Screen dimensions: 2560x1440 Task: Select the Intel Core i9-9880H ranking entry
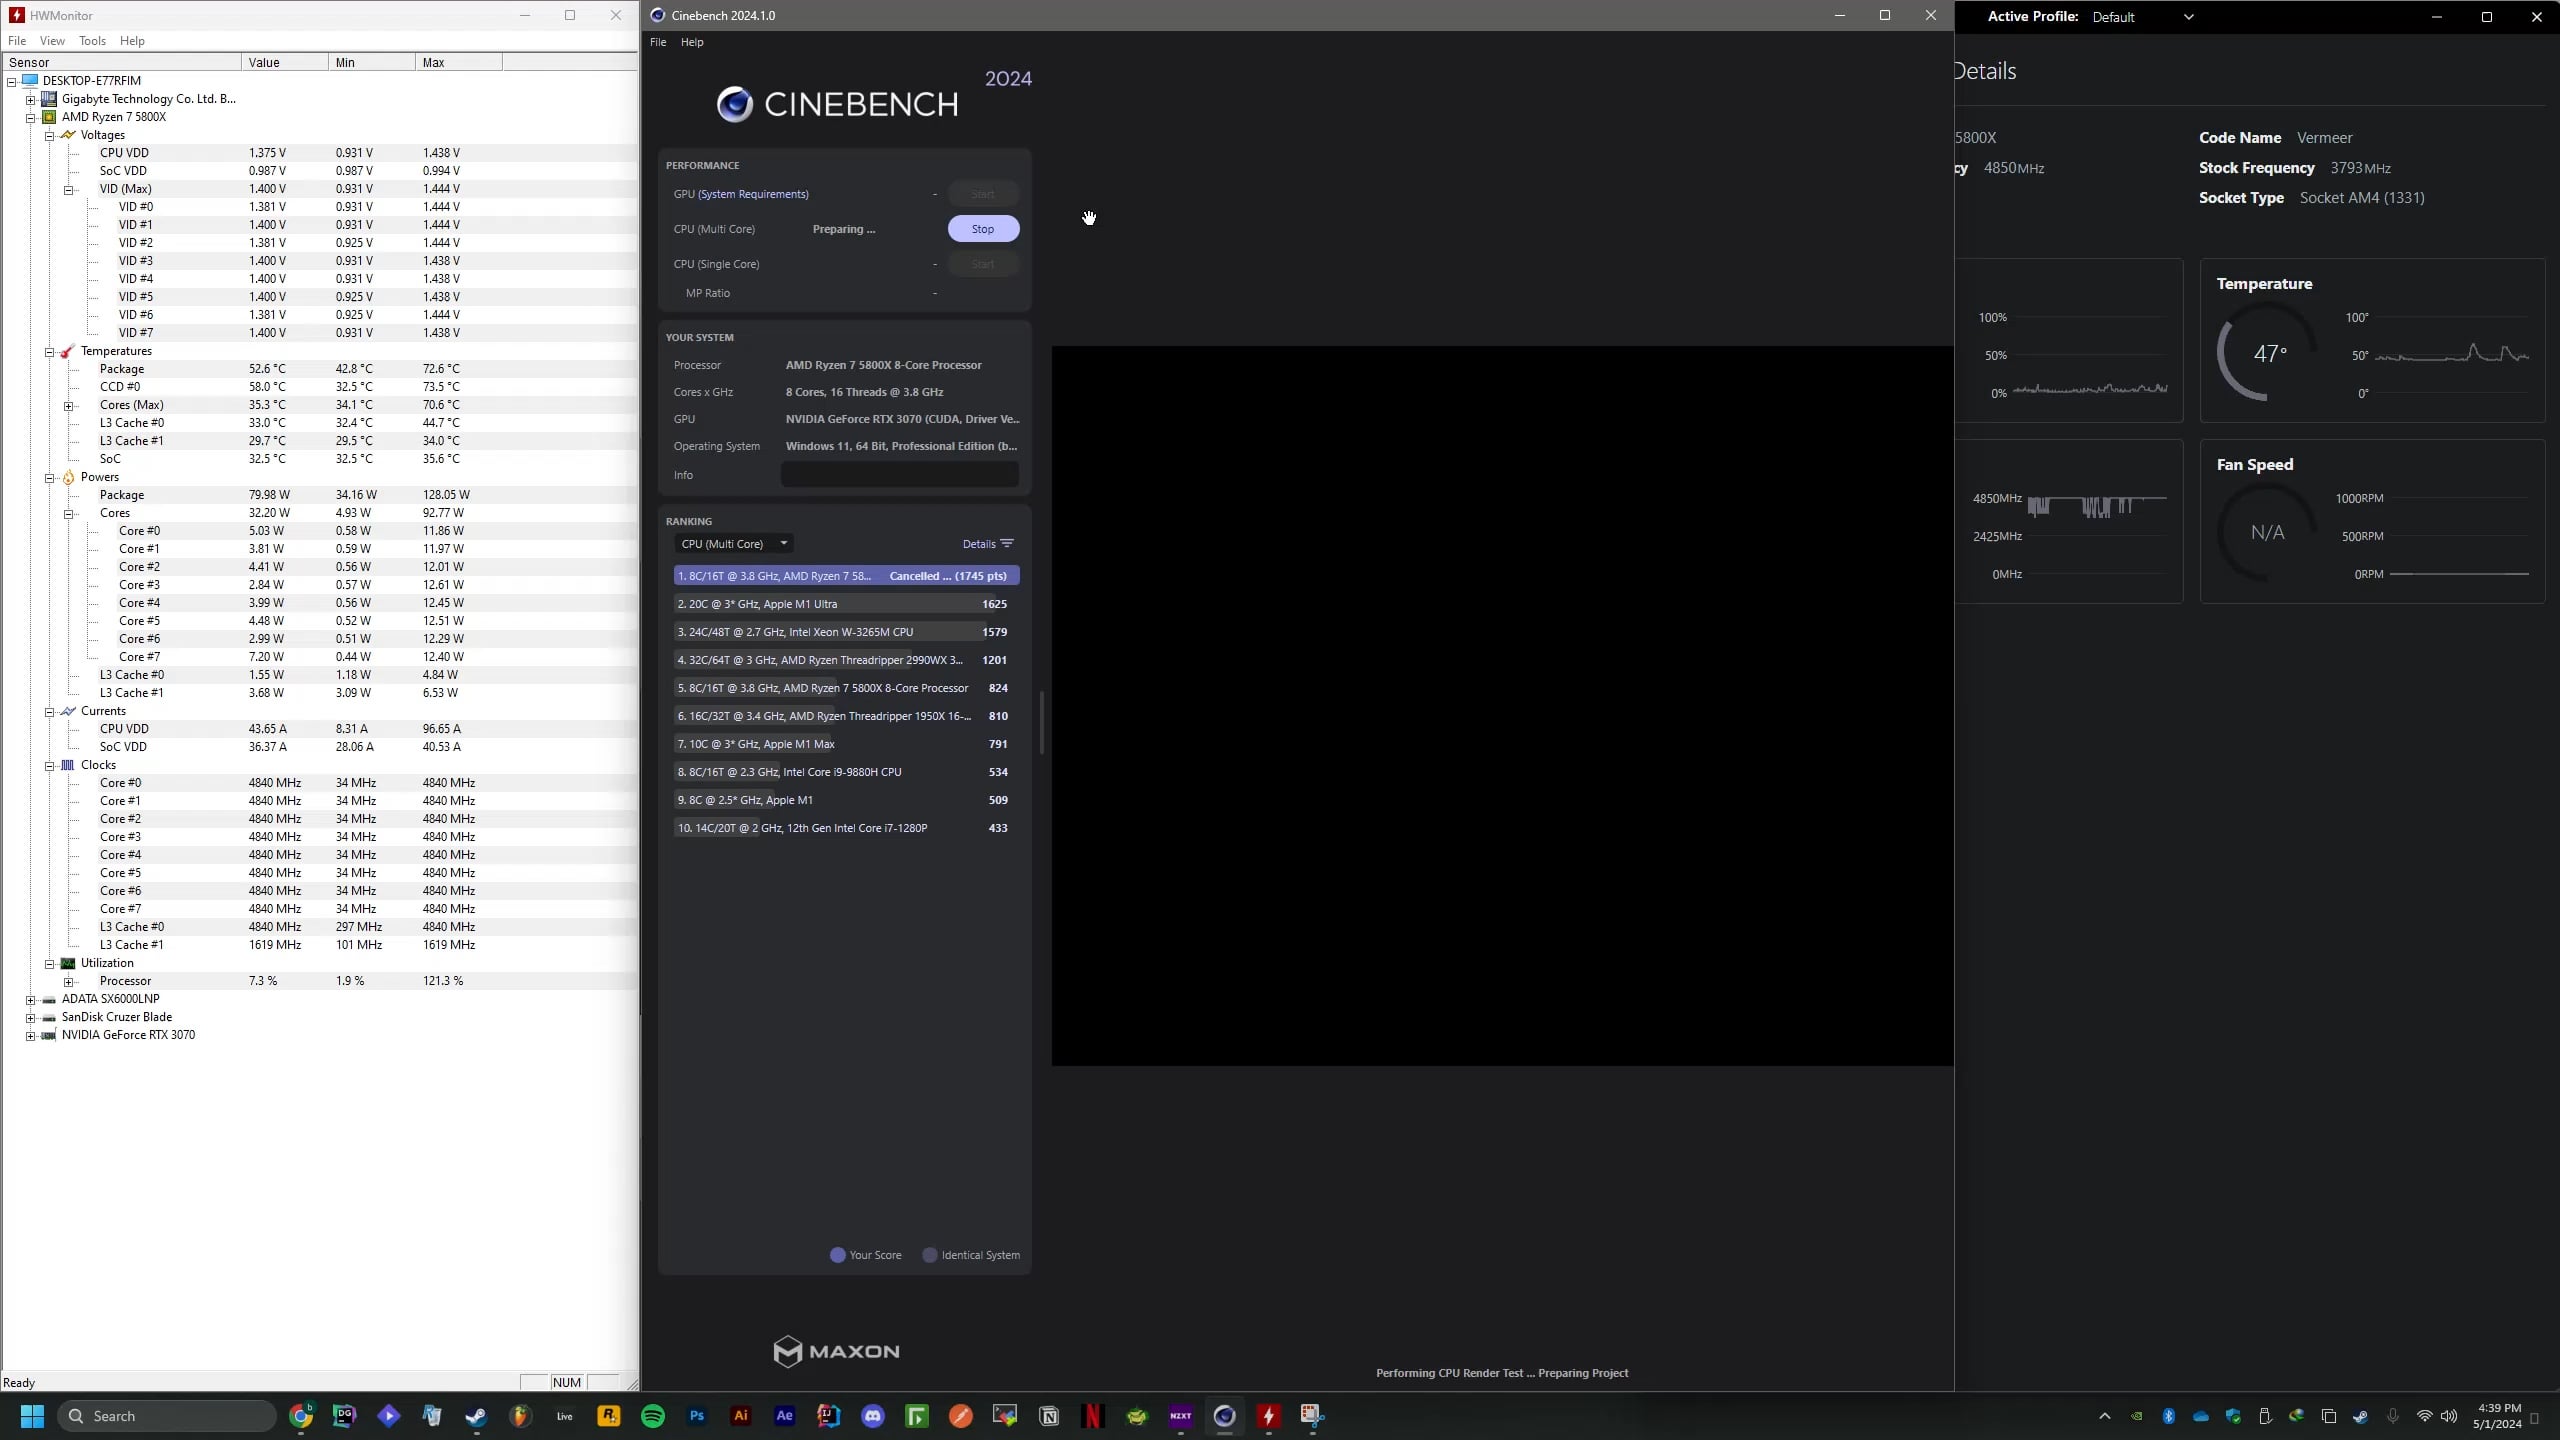coord(846,772)
